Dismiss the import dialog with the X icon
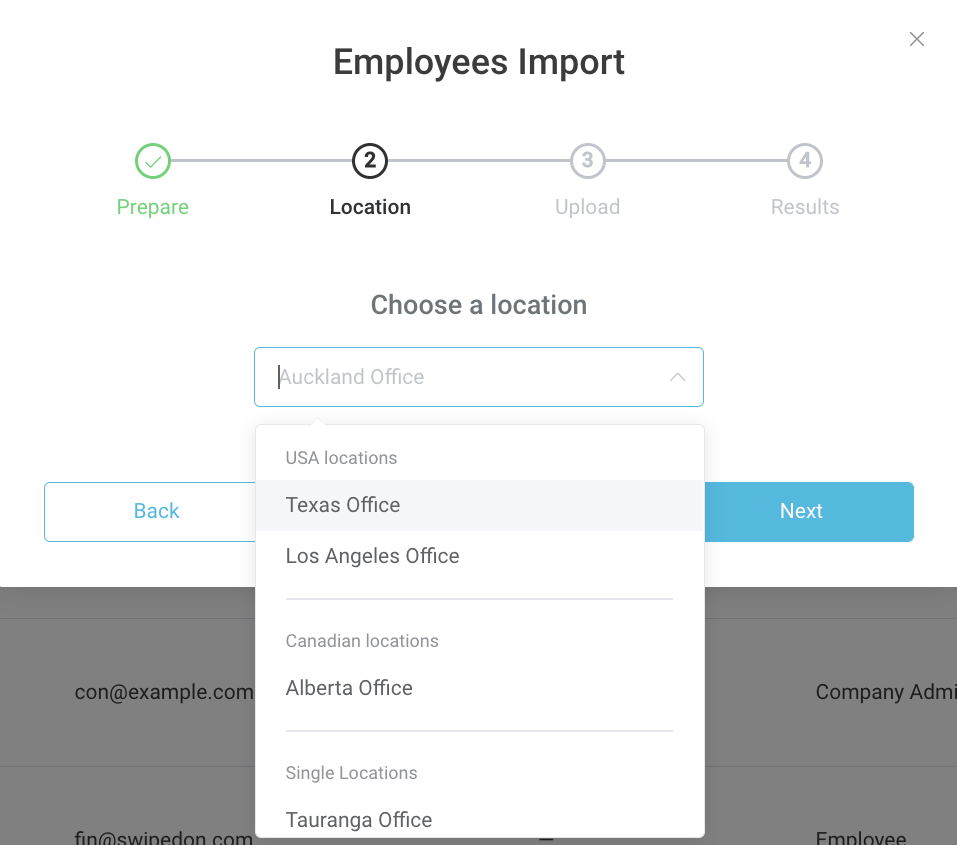Viewport: 957px width, 845px height. pos(916,39)
